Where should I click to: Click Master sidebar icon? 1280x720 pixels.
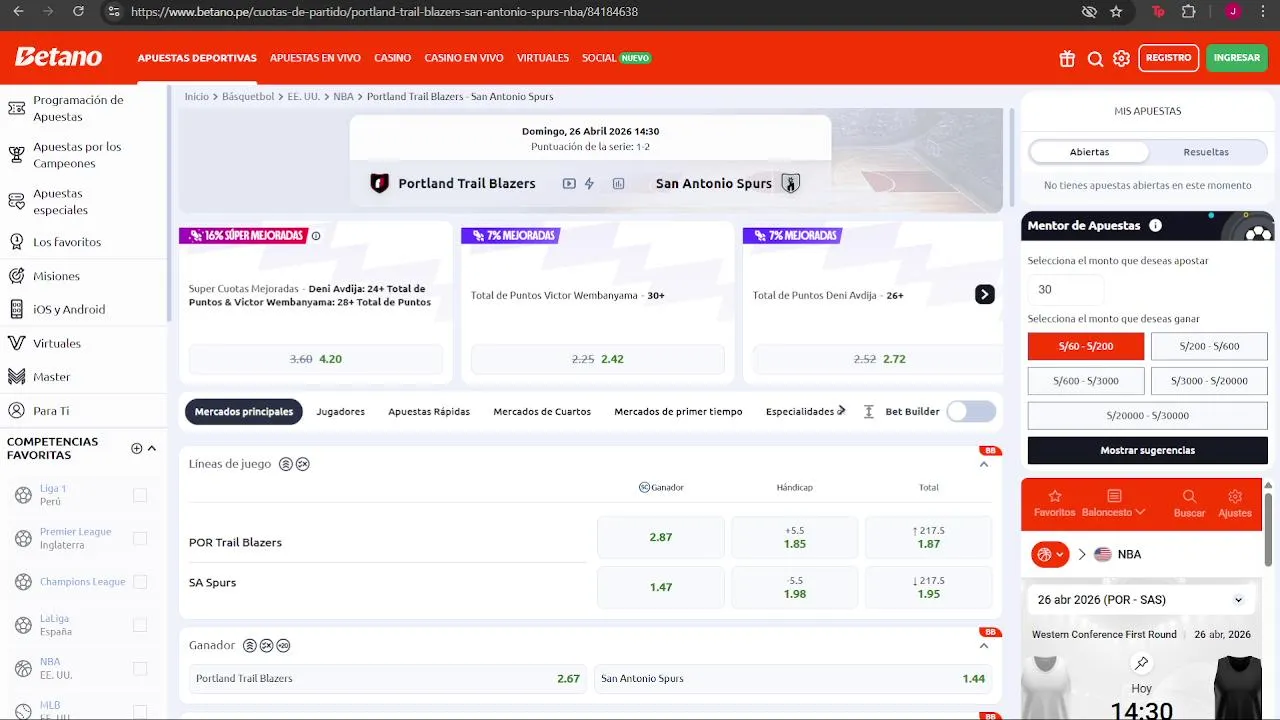pyautogui.click(x=16, y=377)
